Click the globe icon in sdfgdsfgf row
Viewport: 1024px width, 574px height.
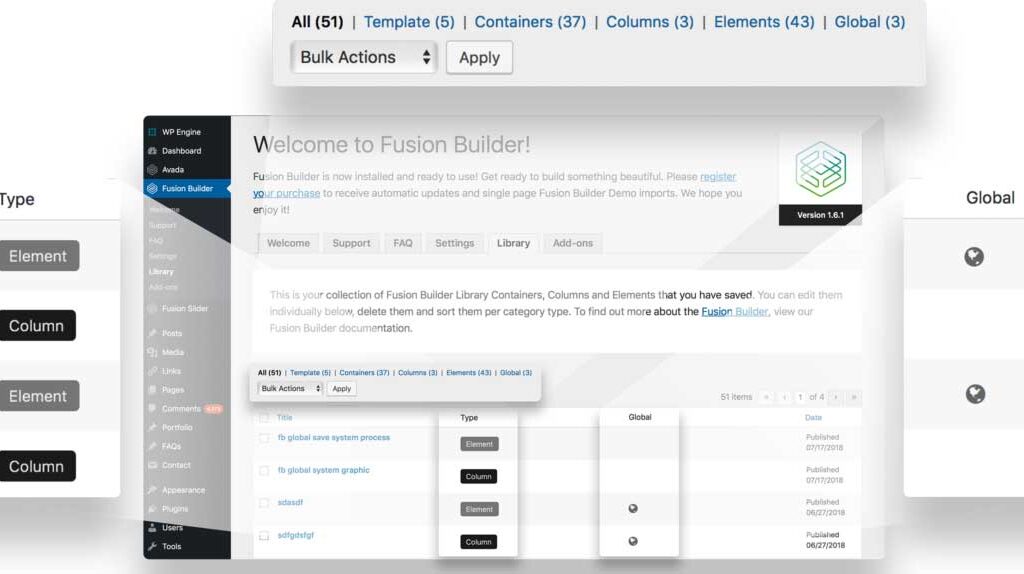[x=633, y=541]
